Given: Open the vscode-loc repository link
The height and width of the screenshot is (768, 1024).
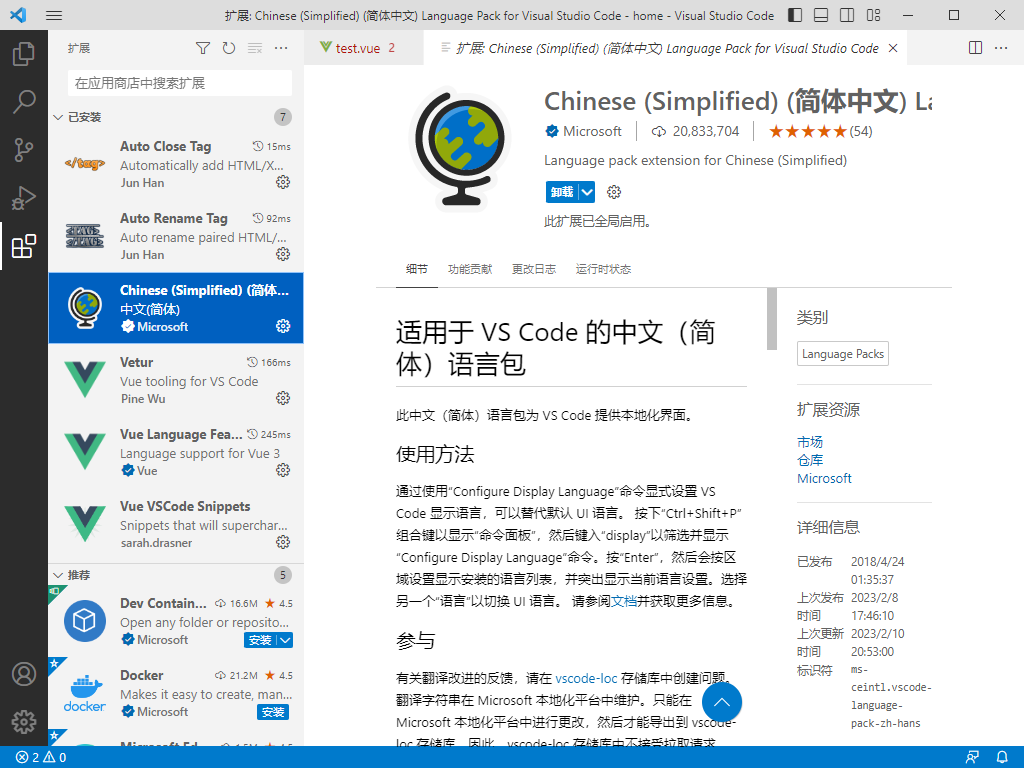Looking at the screenshot, I should coord(586,678).
